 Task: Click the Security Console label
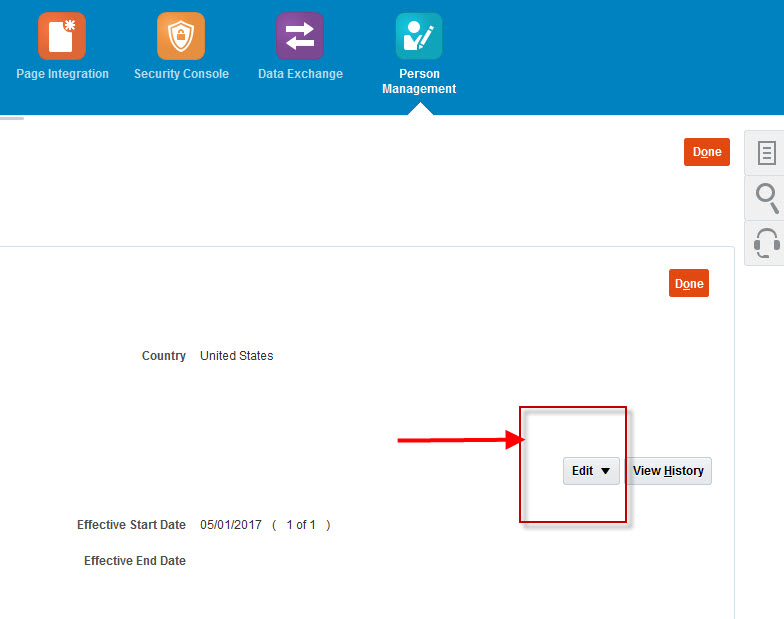(182, 74)
